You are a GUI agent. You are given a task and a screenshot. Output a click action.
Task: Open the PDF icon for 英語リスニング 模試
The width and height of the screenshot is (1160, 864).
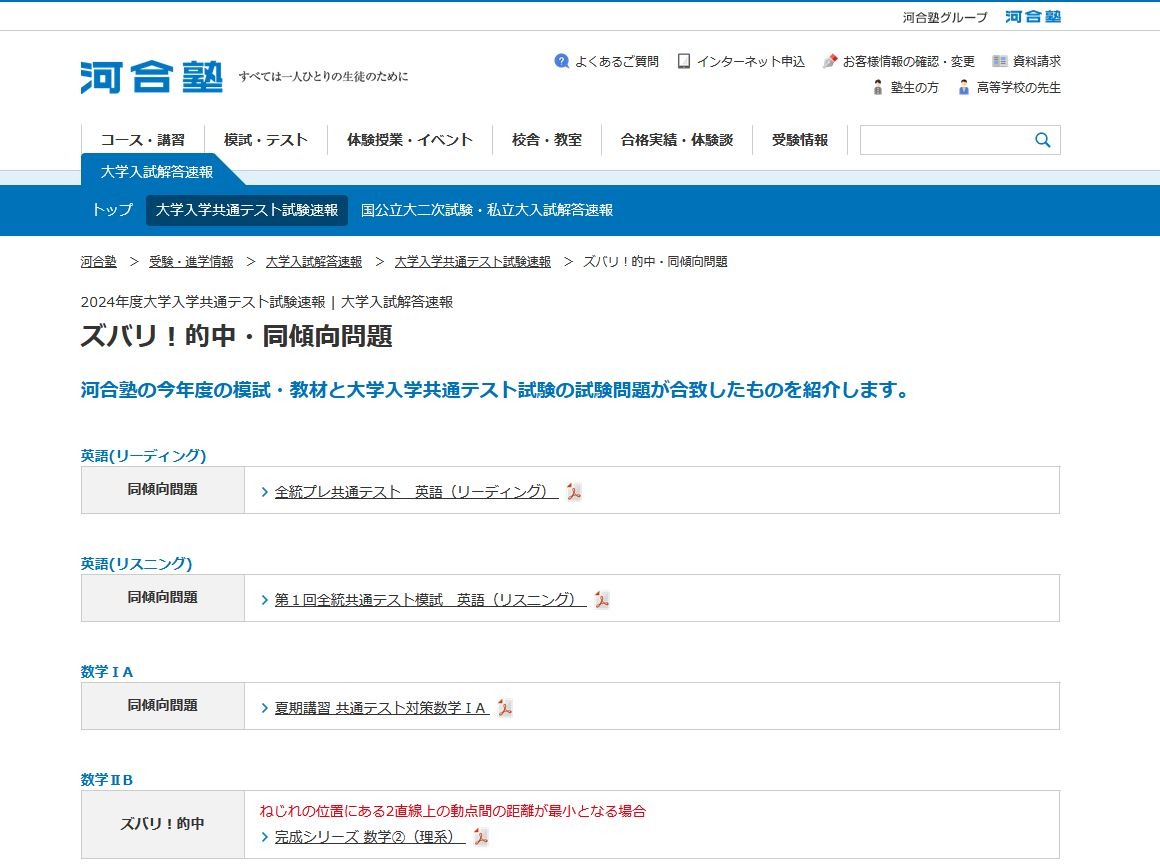click(x=600, y=600)
